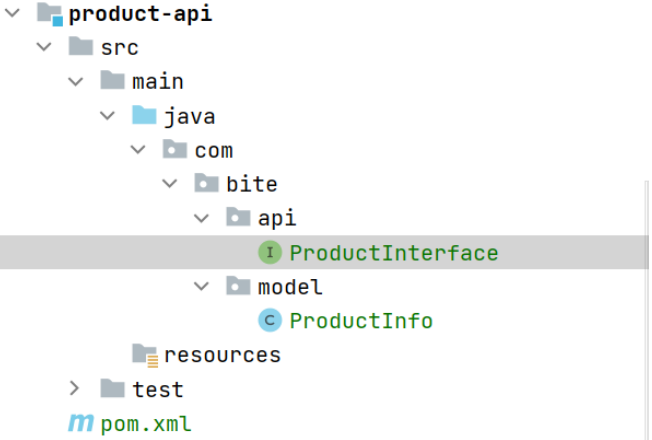Click the Maven m icon beside pom.xml
Screen dimensions: 652x440
click(x=81, y=423)
